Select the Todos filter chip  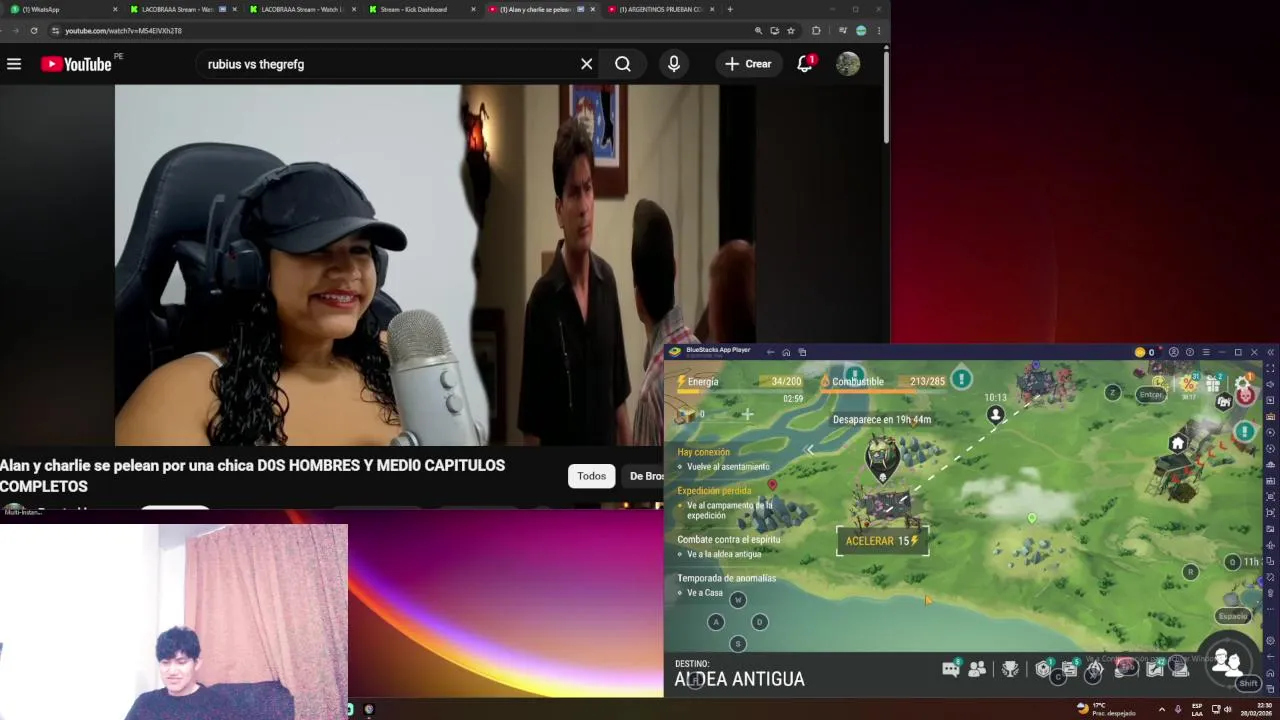point(591,476)
